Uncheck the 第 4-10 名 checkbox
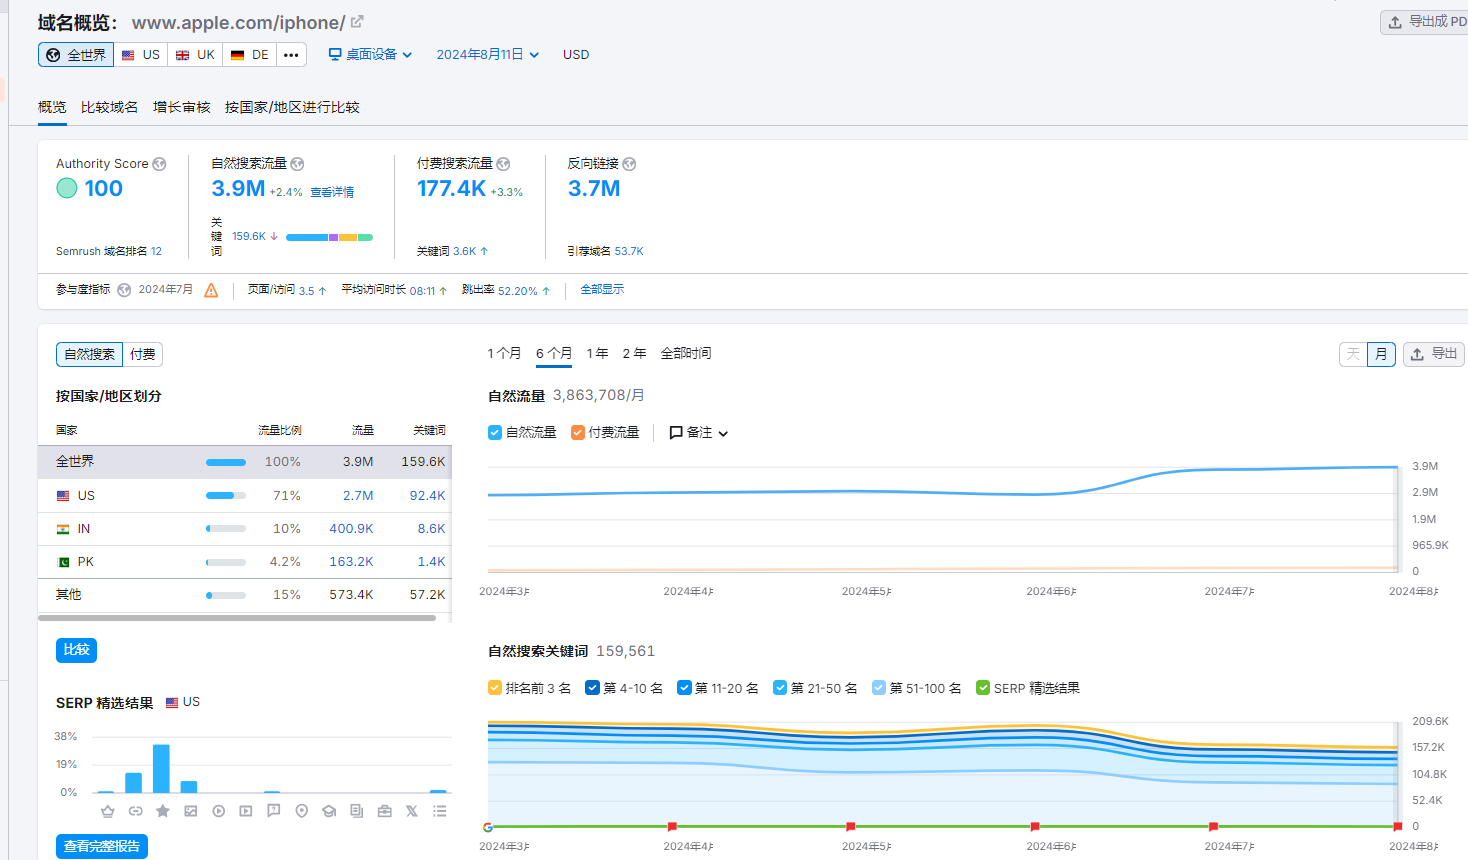 pyautogui.click(x=592, y=688)
